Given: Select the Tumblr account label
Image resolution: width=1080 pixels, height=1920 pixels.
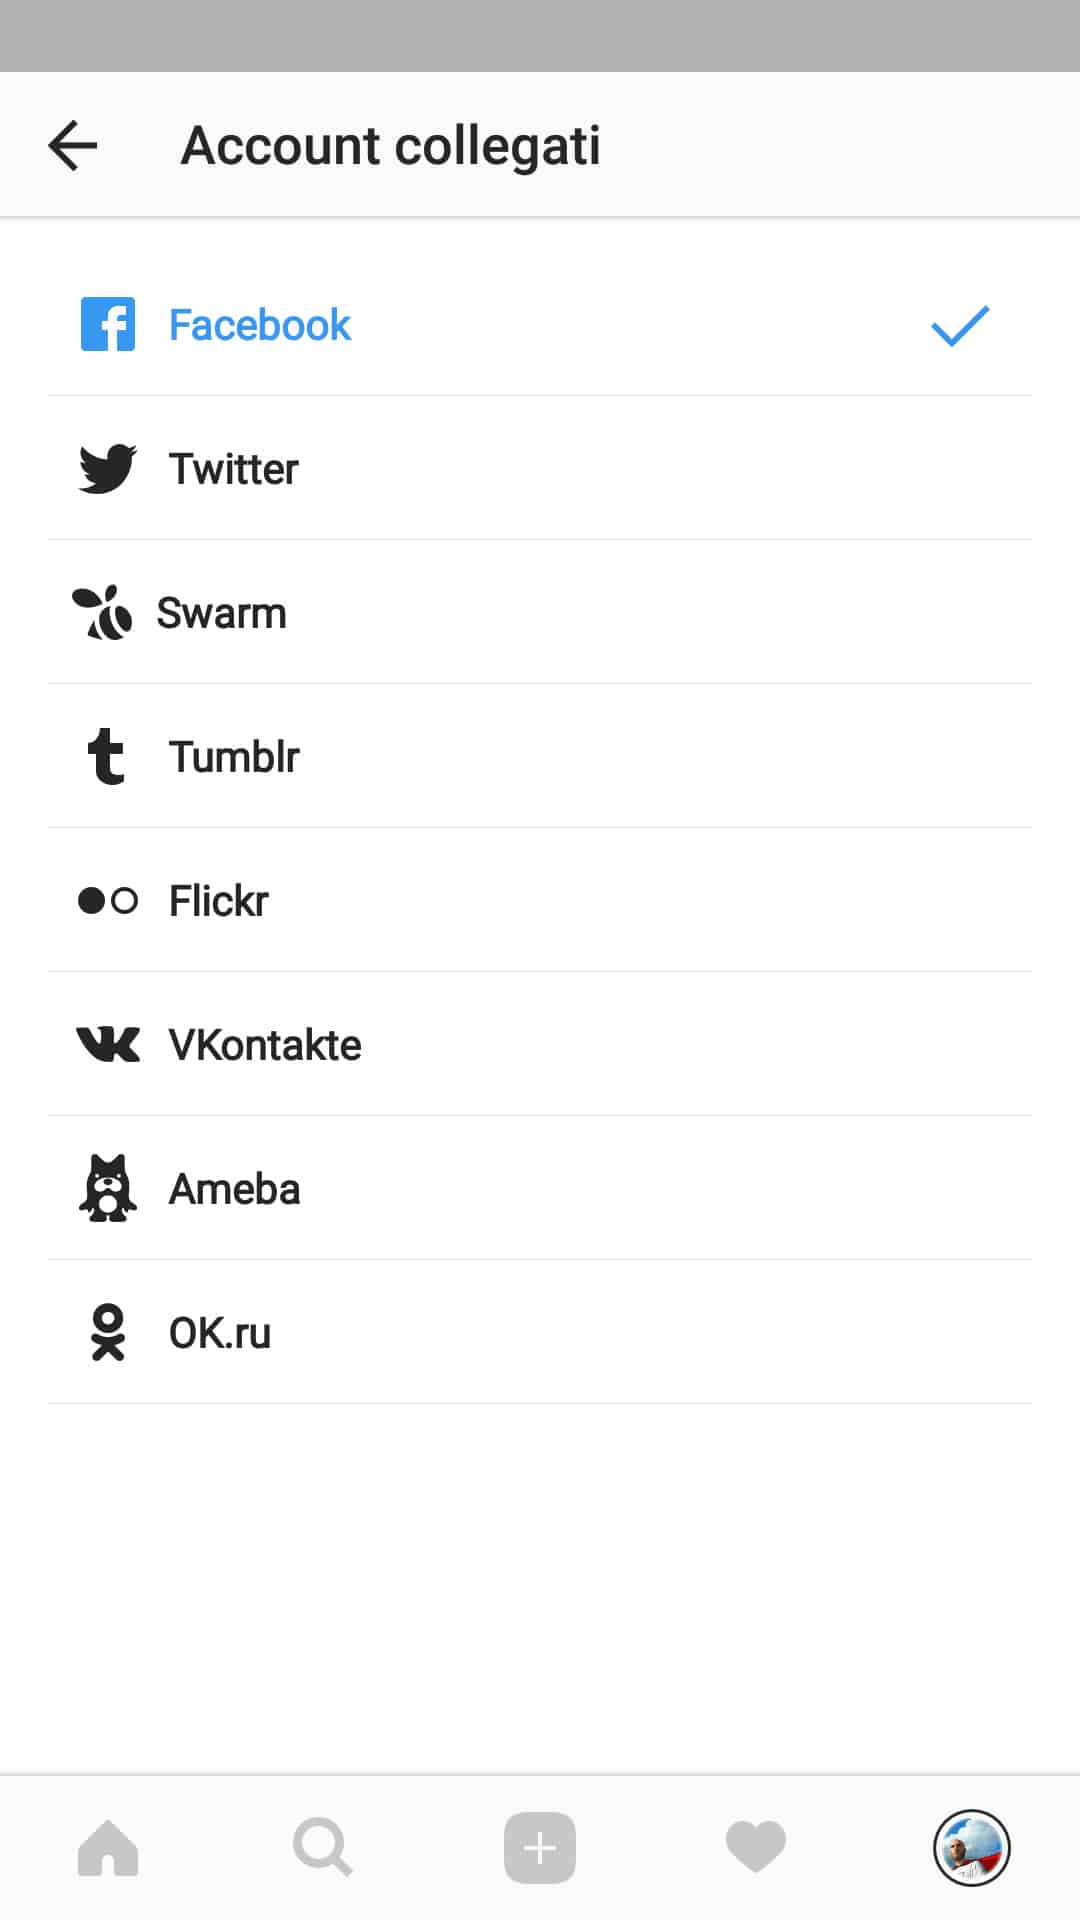Looking at the screenshot, I should point(234,757).
